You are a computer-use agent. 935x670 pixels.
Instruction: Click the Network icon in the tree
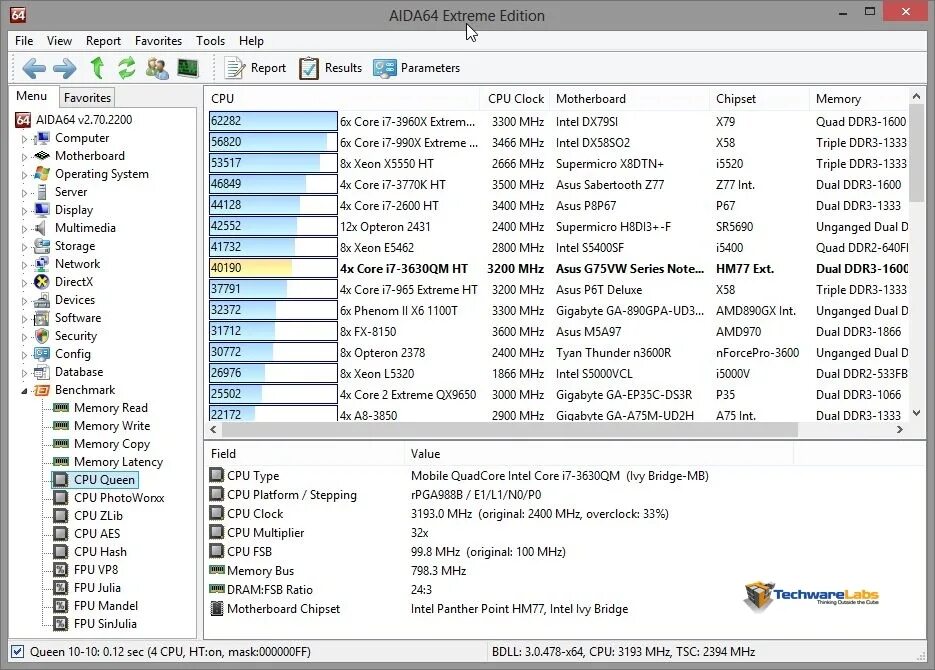click(42, 264)
